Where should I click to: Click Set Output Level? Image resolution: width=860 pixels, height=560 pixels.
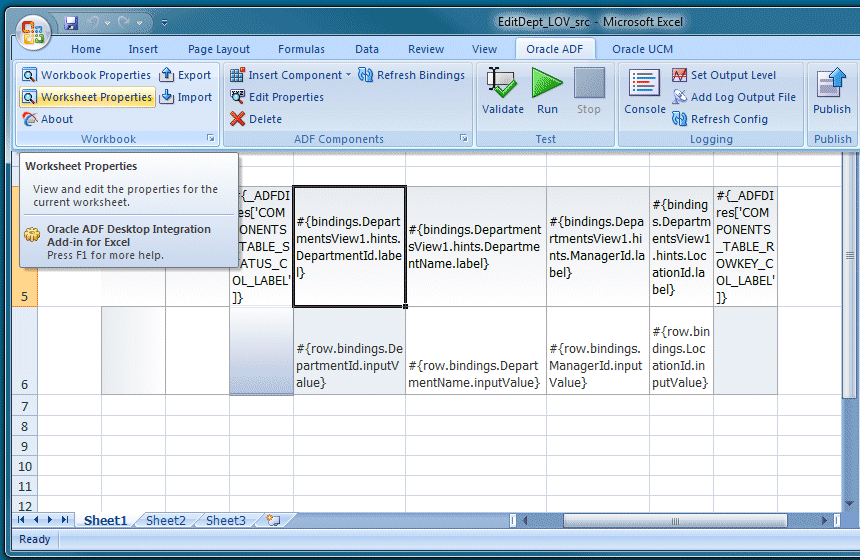tap(724, 75)
